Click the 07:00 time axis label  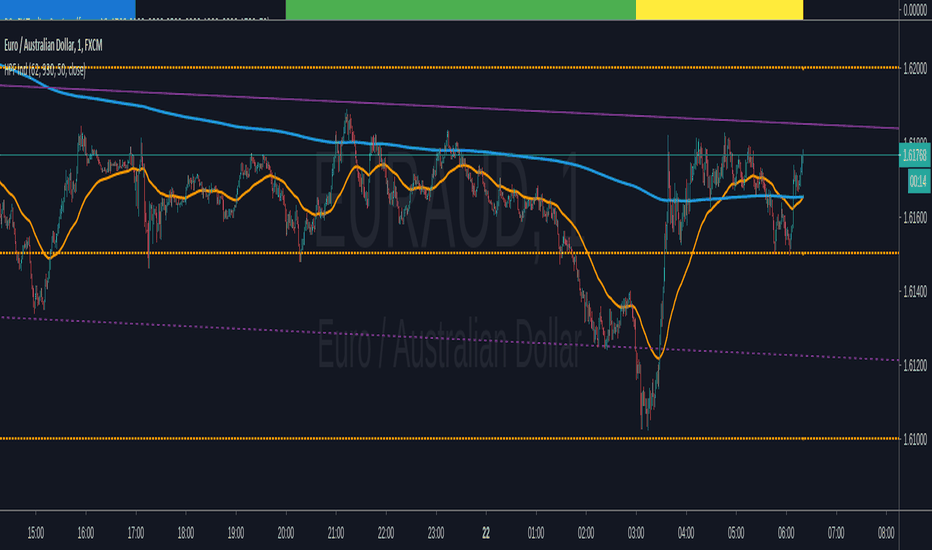pos(836,533)
